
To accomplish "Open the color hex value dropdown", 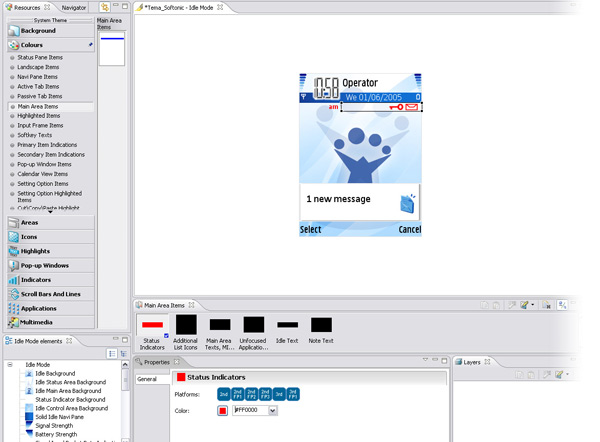I will [272, 411].
